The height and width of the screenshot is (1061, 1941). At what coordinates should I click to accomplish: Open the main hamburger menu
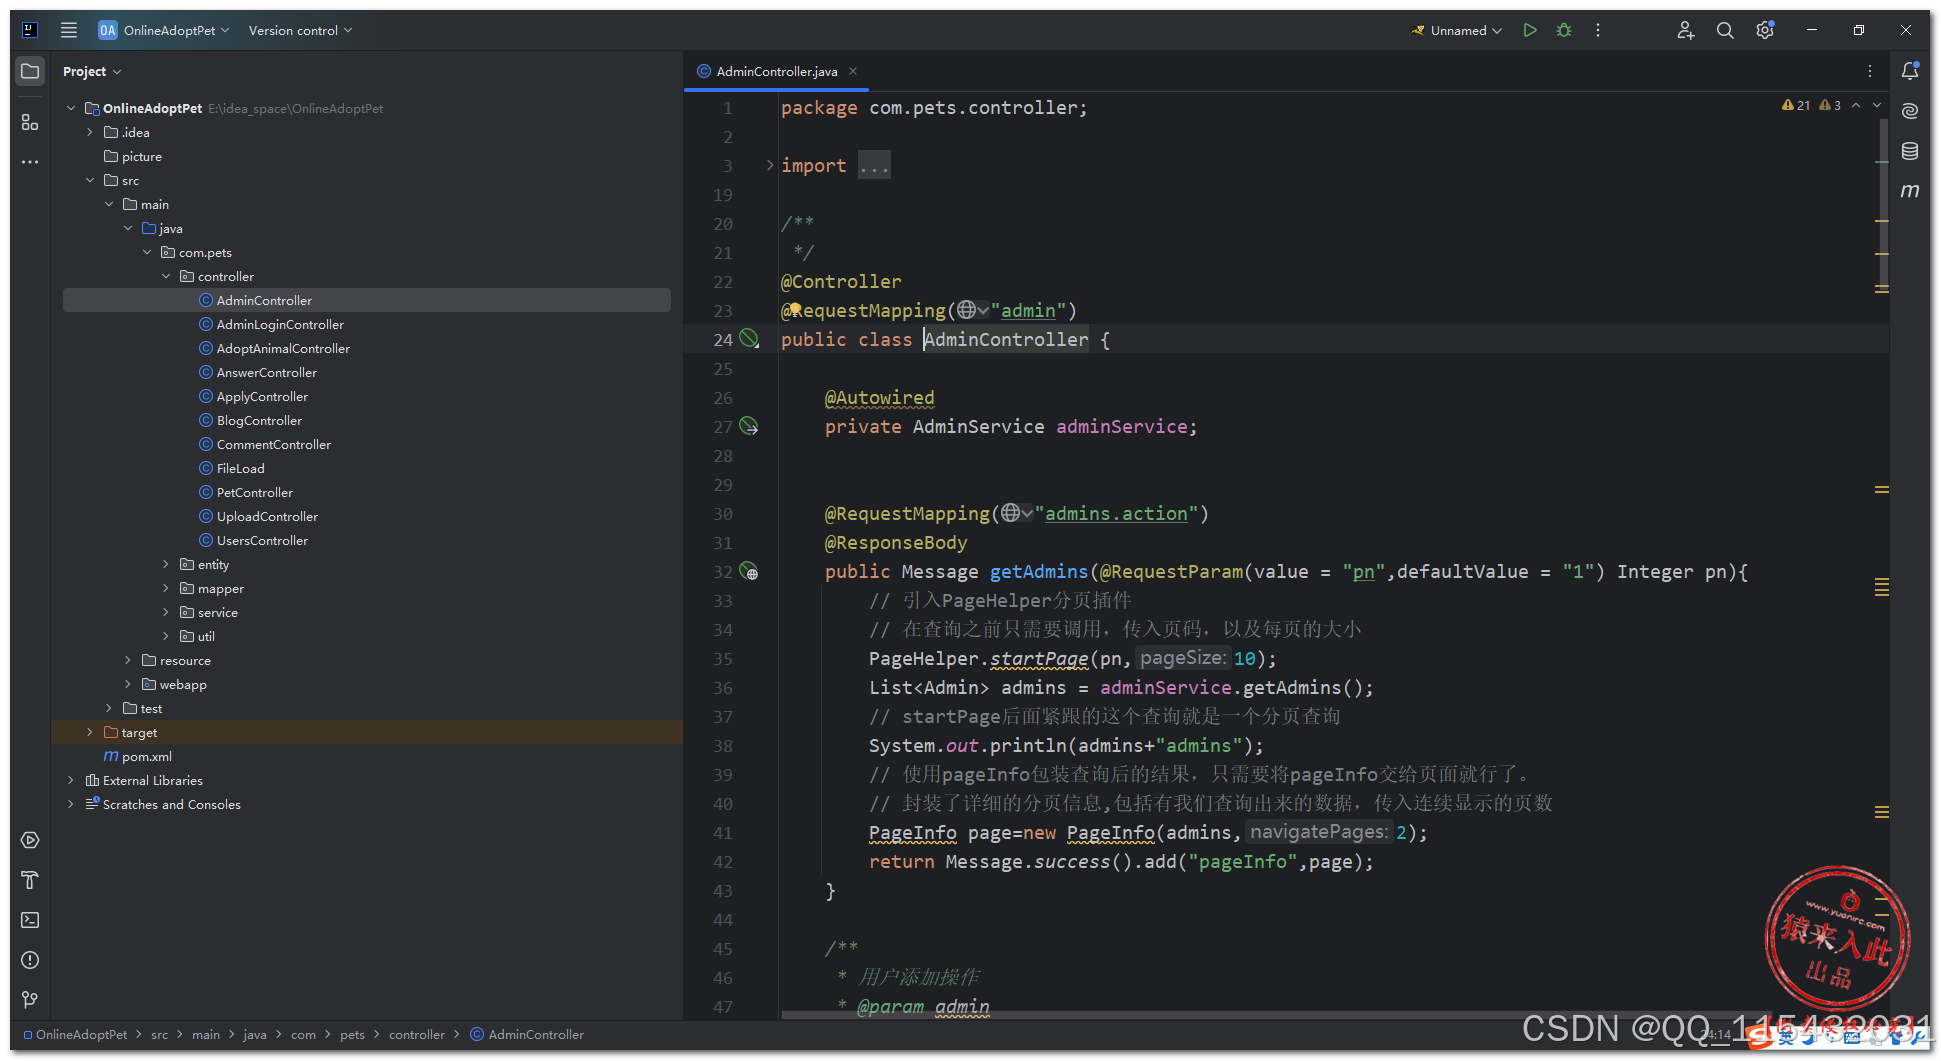69,30
